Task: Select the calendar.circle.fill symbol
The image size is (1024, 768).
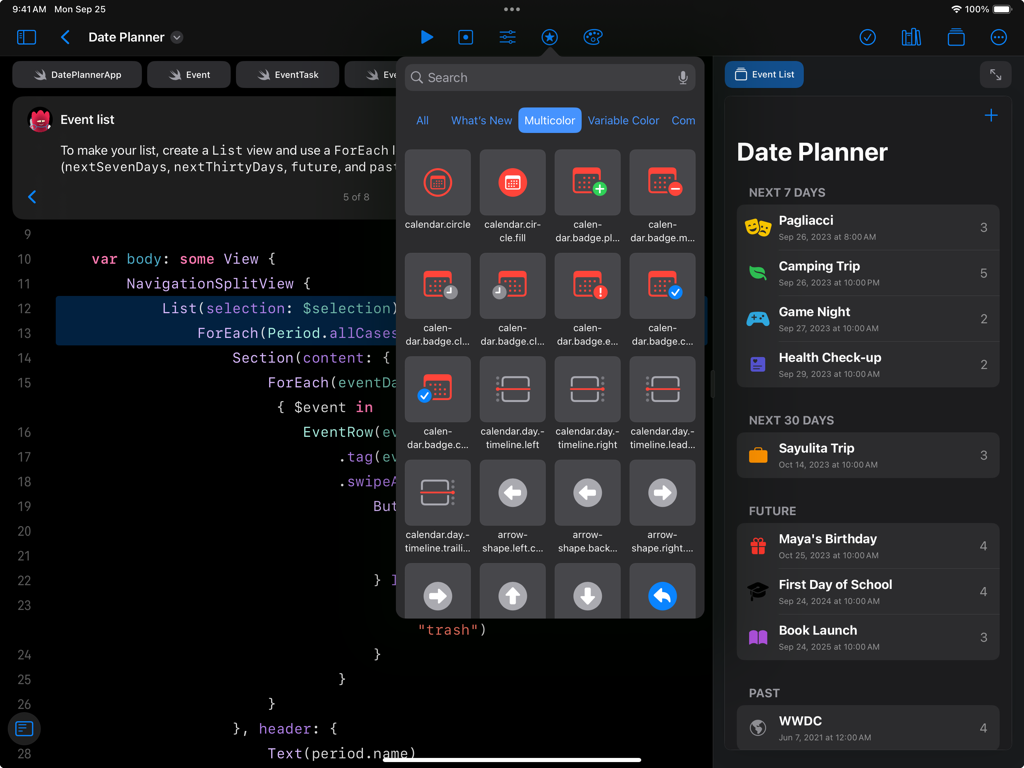Action: pos(512,182)
